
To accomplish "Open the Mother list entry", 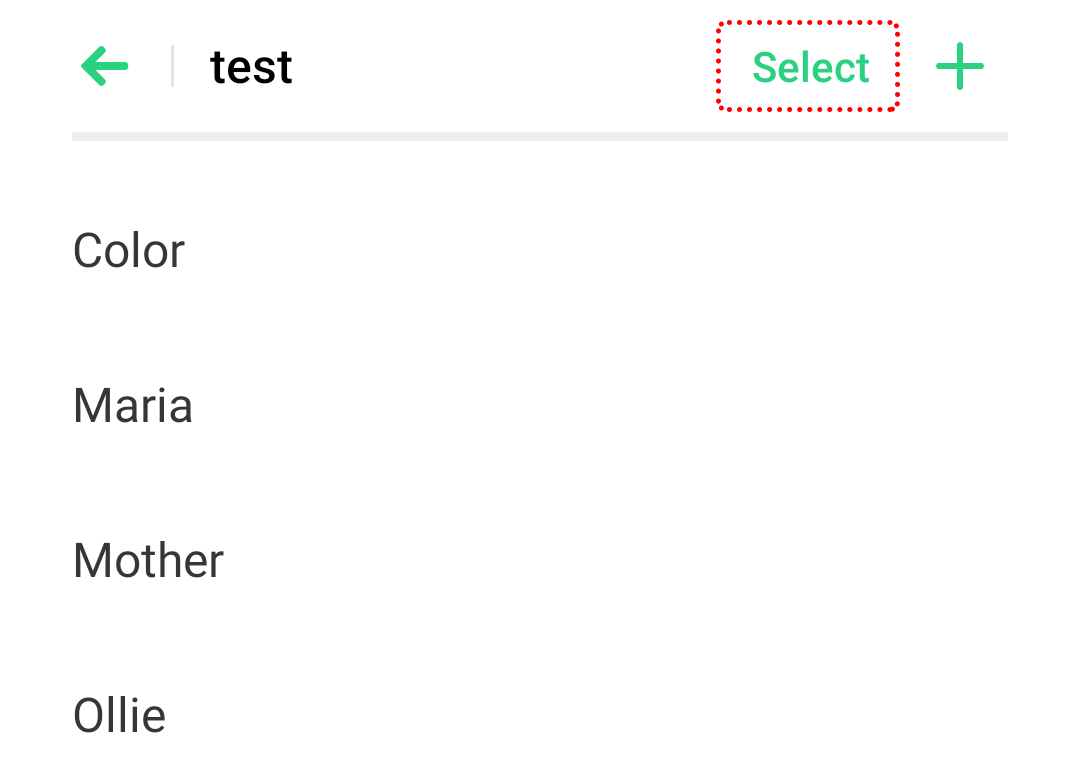I will [148, 561].
